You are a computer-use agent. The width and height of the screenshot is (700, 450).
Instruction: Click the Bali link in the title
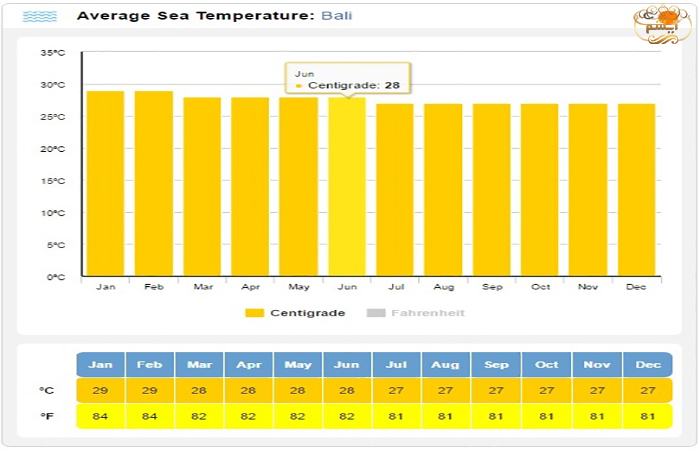tap(336, 16)
